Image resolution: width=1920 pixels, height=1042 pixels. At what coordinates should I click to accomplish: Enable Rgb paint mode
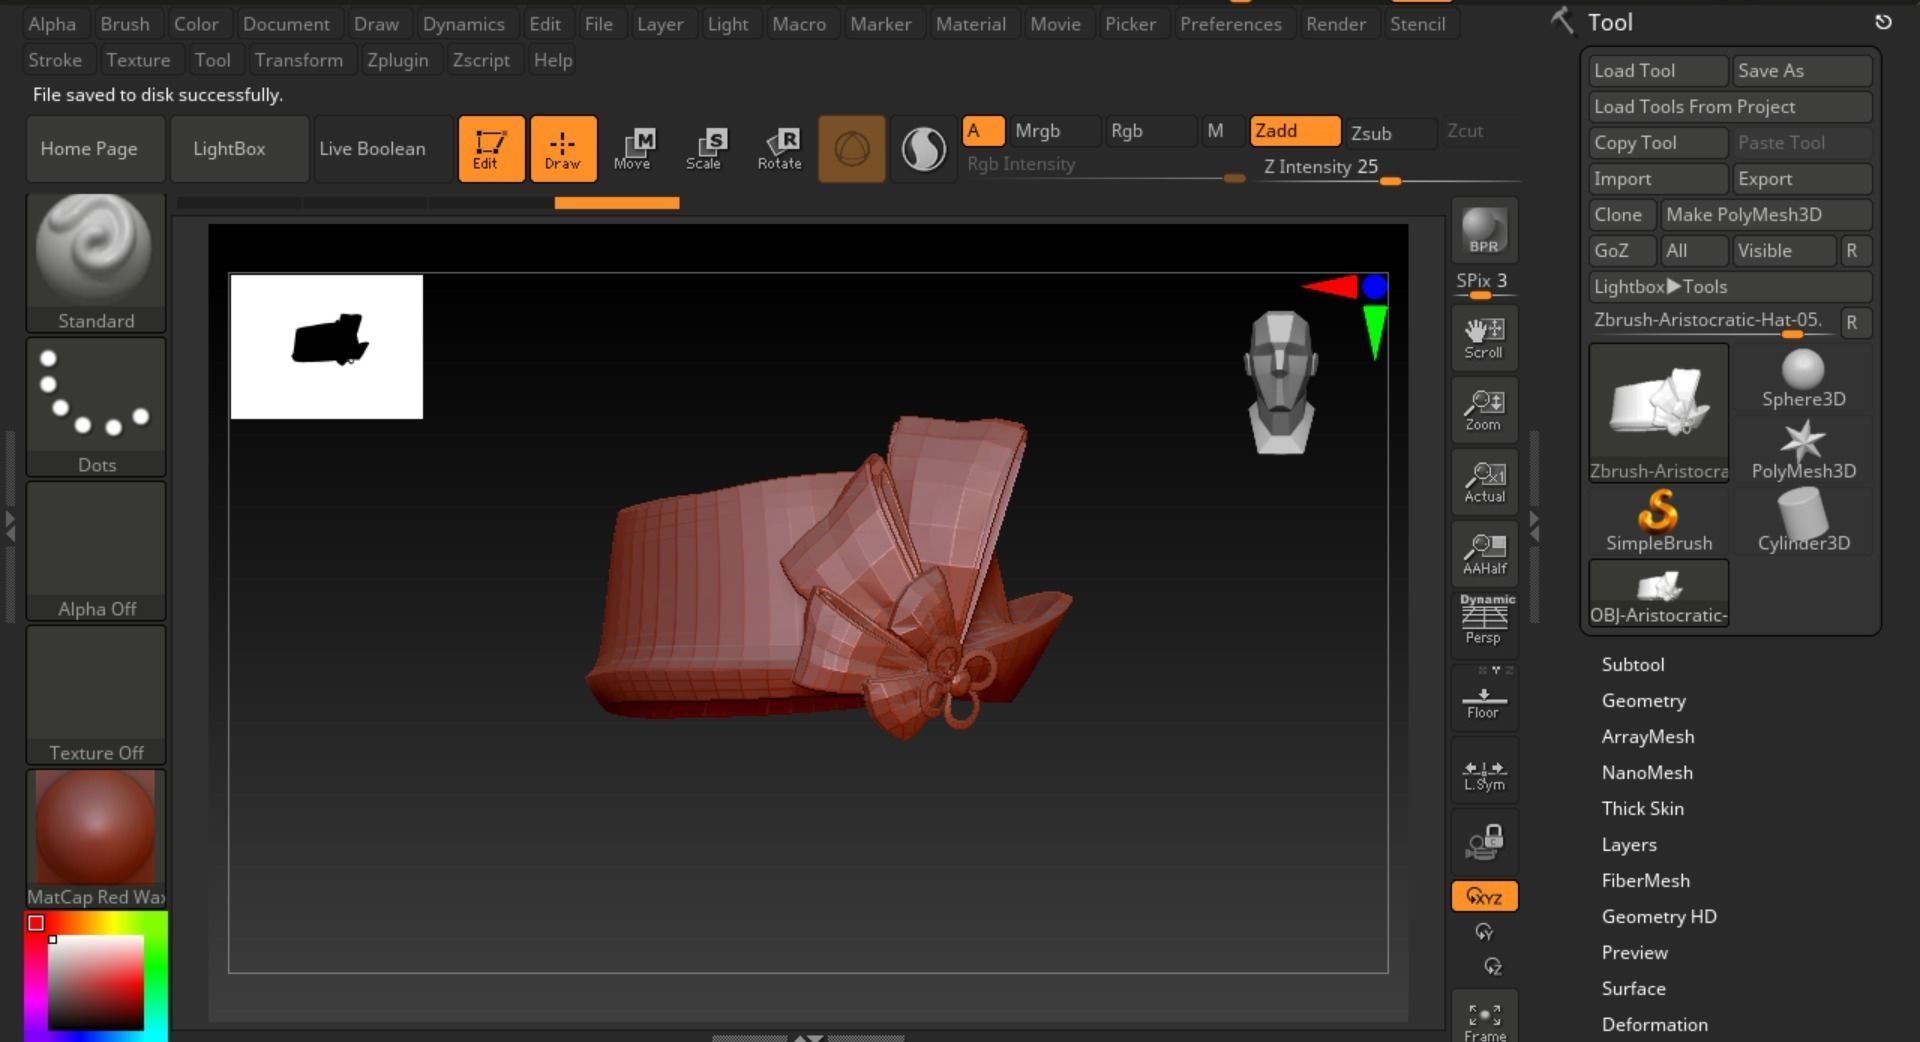pyautogui.click(x=1150, y=131)
